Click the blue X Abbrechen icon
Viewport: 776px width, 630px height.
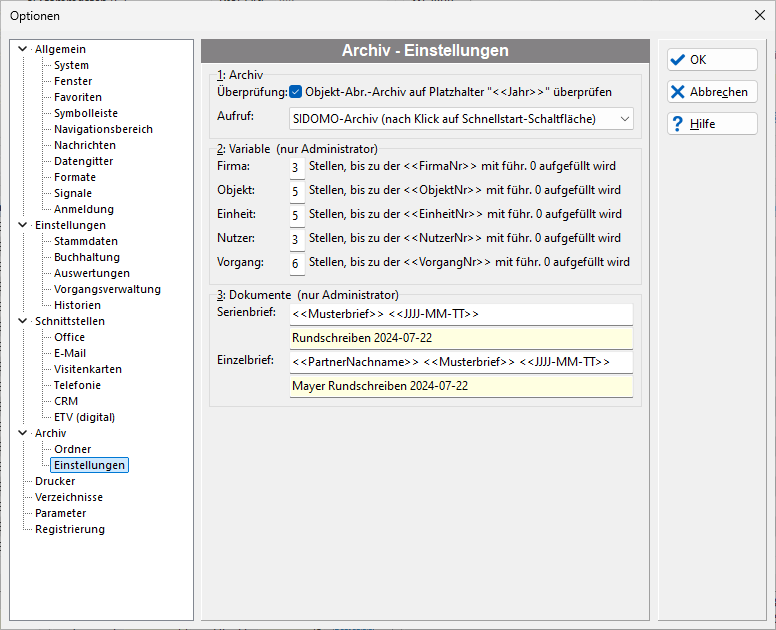678,92
